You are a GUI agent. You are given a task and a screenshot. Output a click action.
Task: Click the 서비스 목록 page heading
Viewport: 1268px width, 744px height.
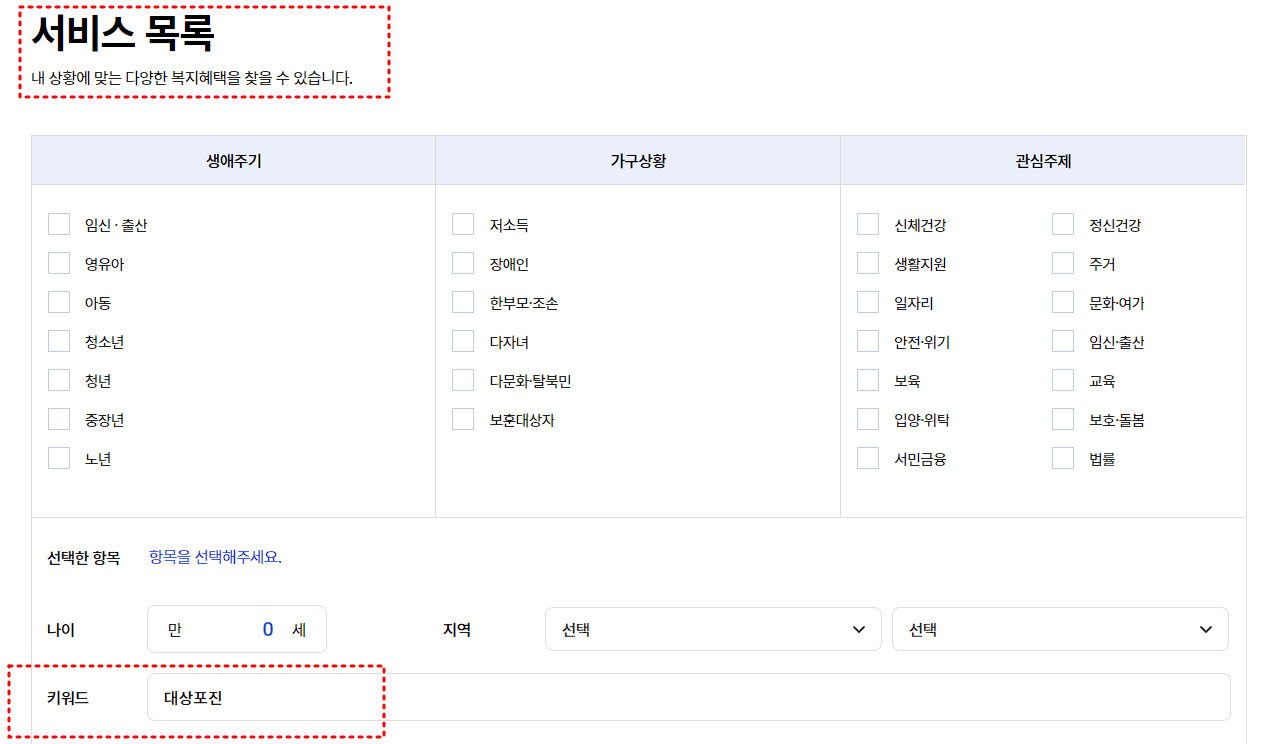pos(123,35)
